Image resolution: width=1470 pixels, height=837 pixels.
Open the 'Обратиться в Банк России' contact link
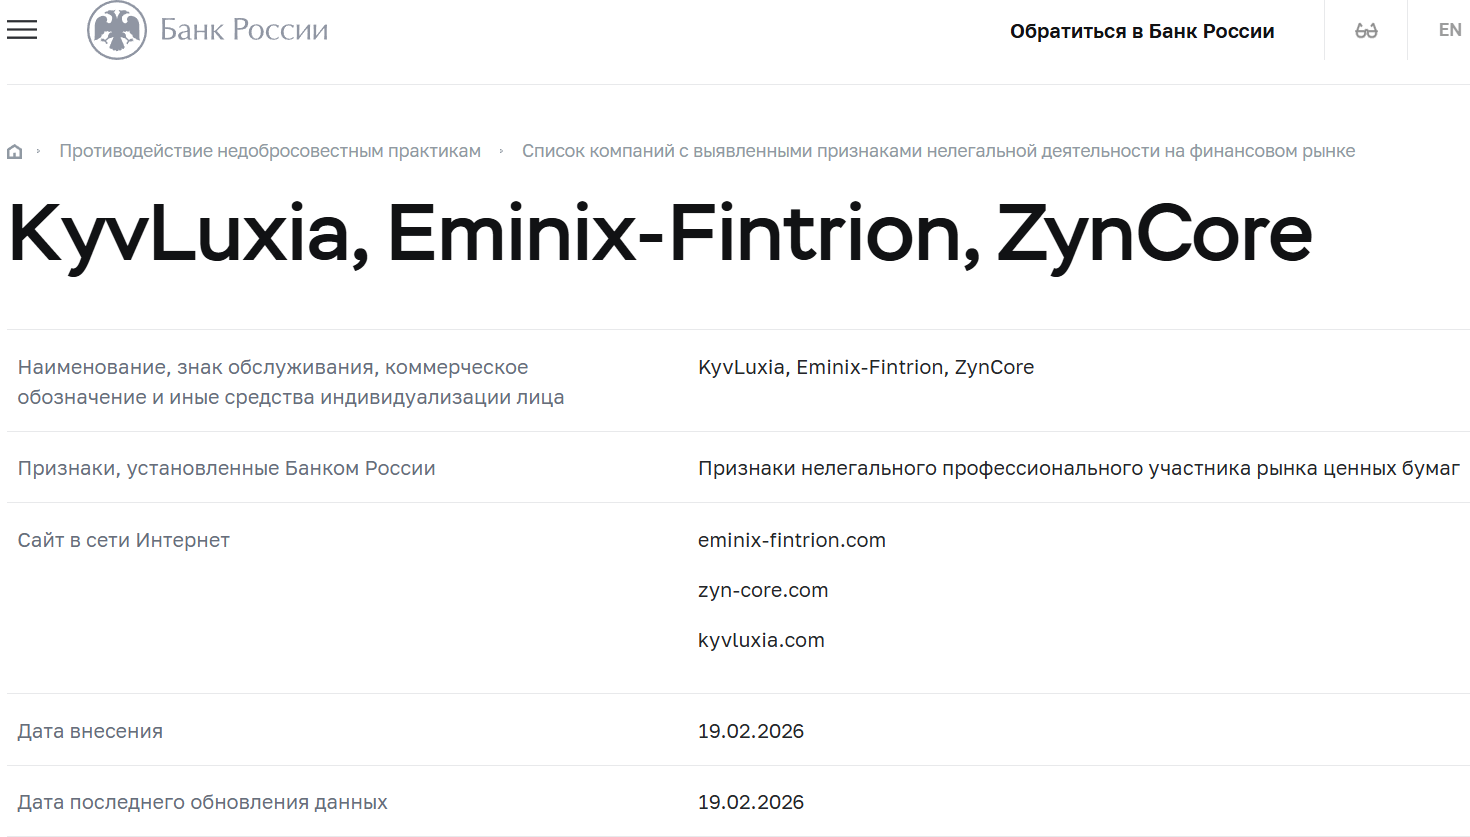[x=1144, y=31]
